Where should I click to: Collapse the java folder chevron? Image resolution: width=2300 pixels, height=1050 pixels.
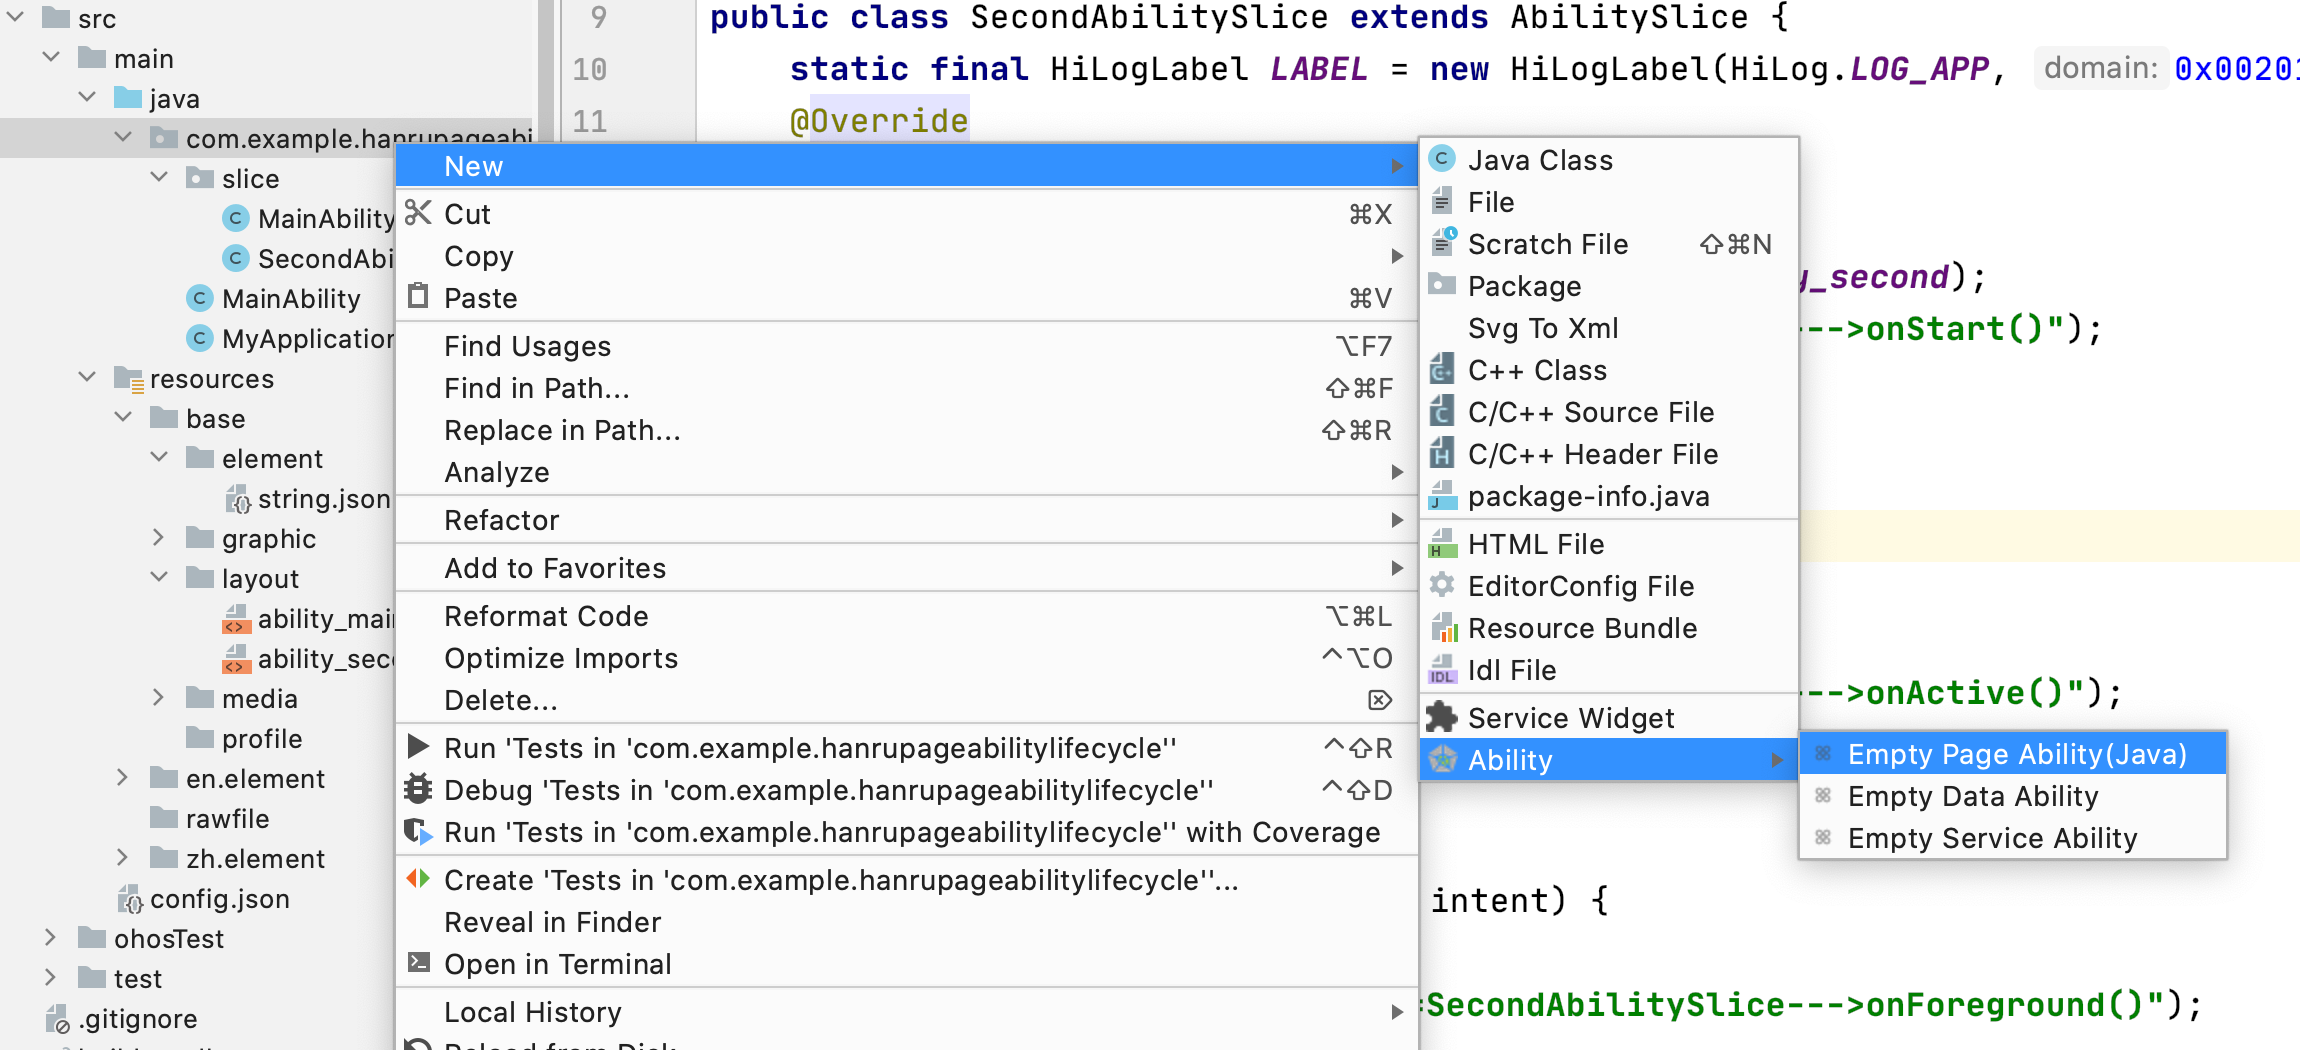[88, 98]
